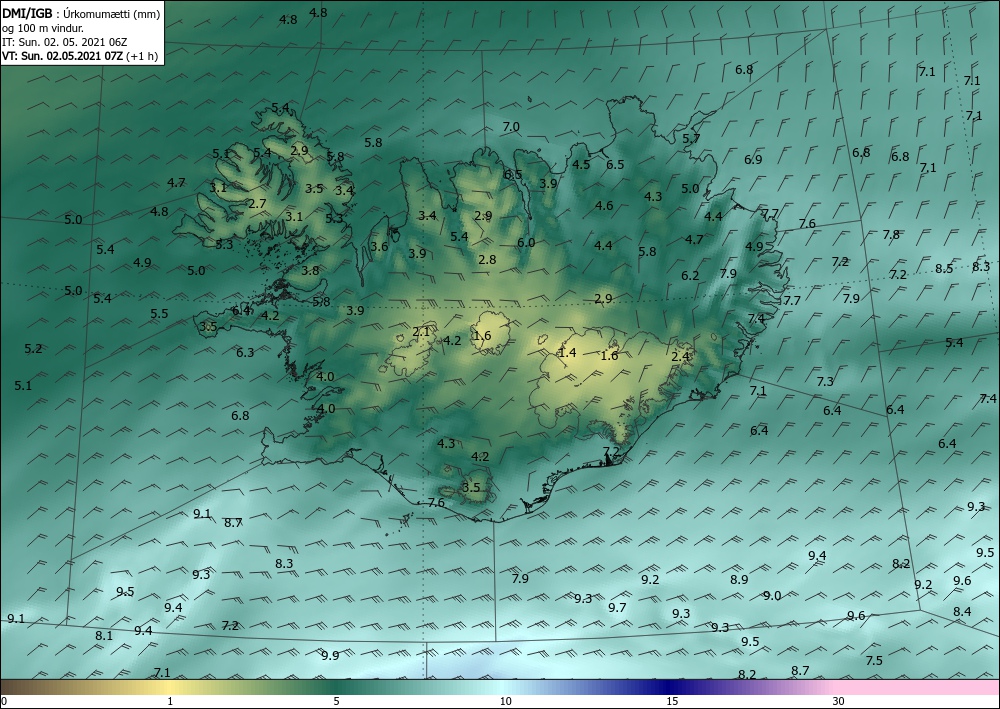
Task: Click the map value 6.9
Action: pos(753,159)
